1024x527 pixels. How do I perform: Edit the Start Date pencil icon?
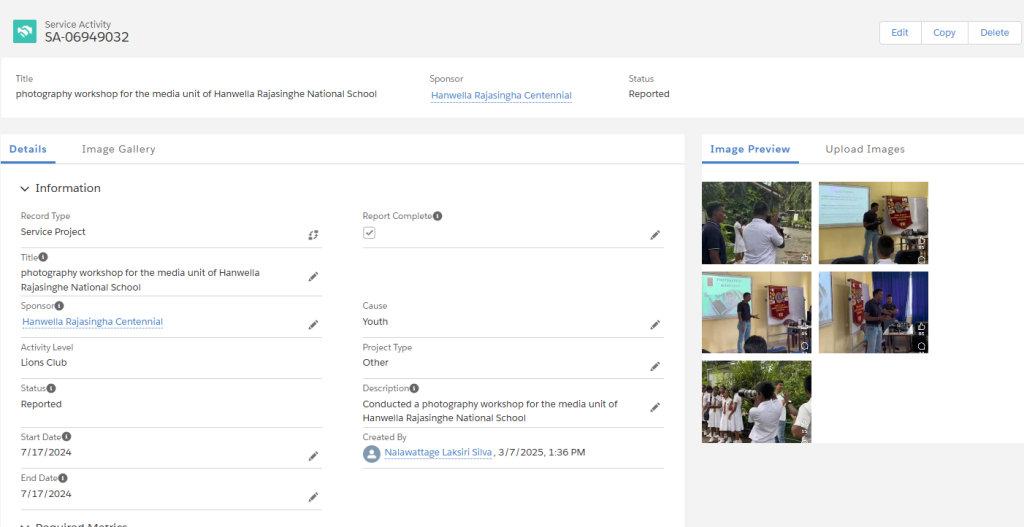click(313, 456)
